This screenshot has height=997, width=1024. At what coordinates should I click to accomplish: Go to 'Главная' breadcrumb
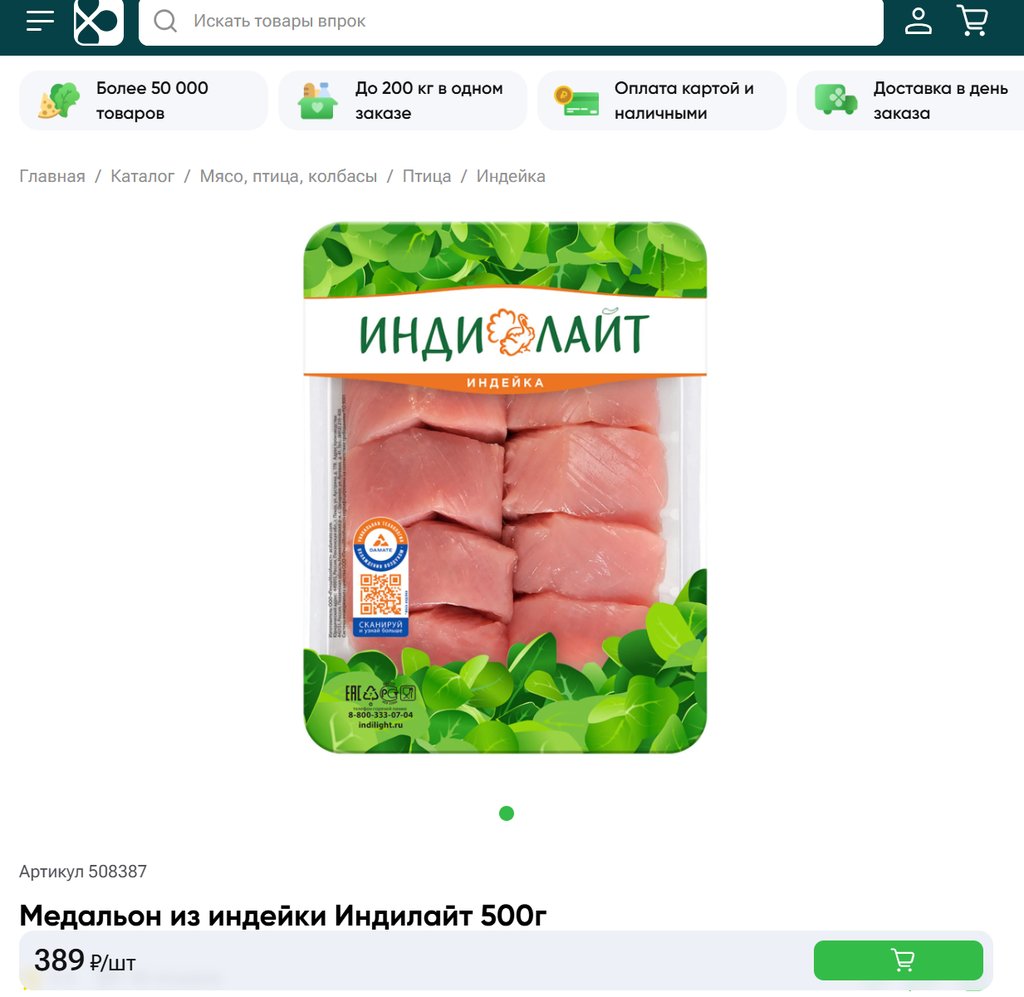click(x=52, y=176)
